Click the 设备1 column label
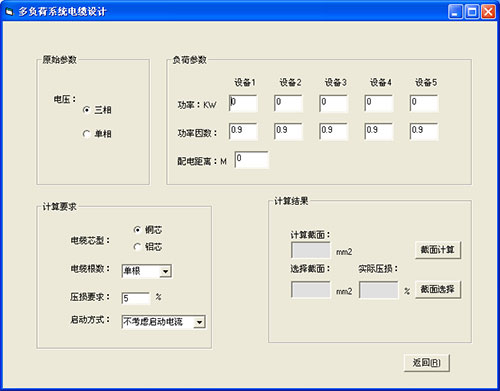 pos(245,82)
